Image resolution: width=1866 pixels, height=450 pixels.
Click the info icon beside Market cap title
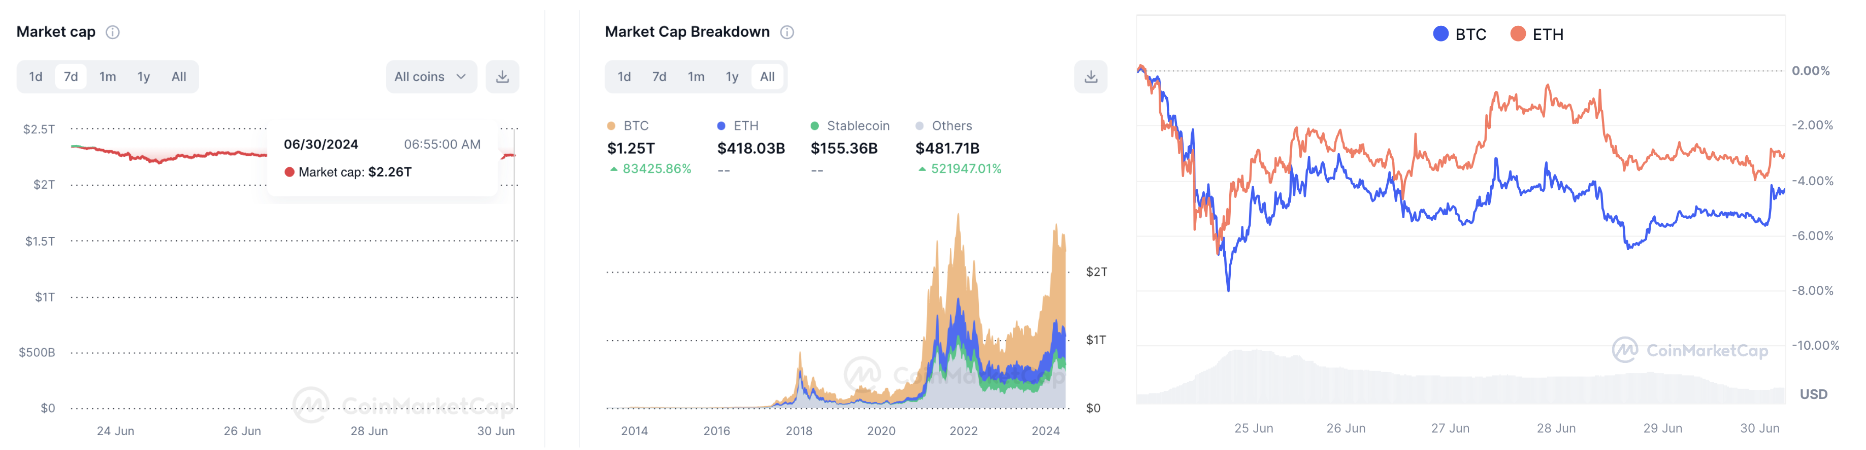click(113, 32)
